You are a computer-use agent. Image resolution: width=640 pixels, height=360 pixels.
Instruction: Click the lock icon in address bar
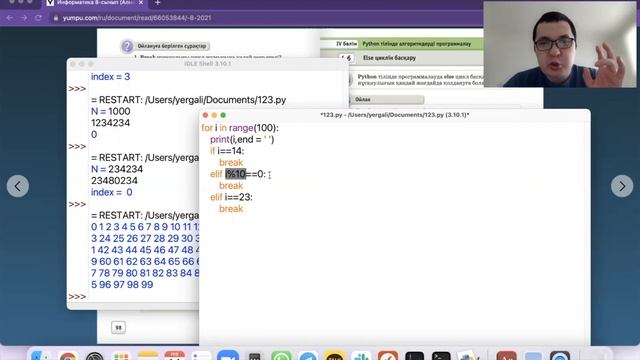[x=56, y=18]
